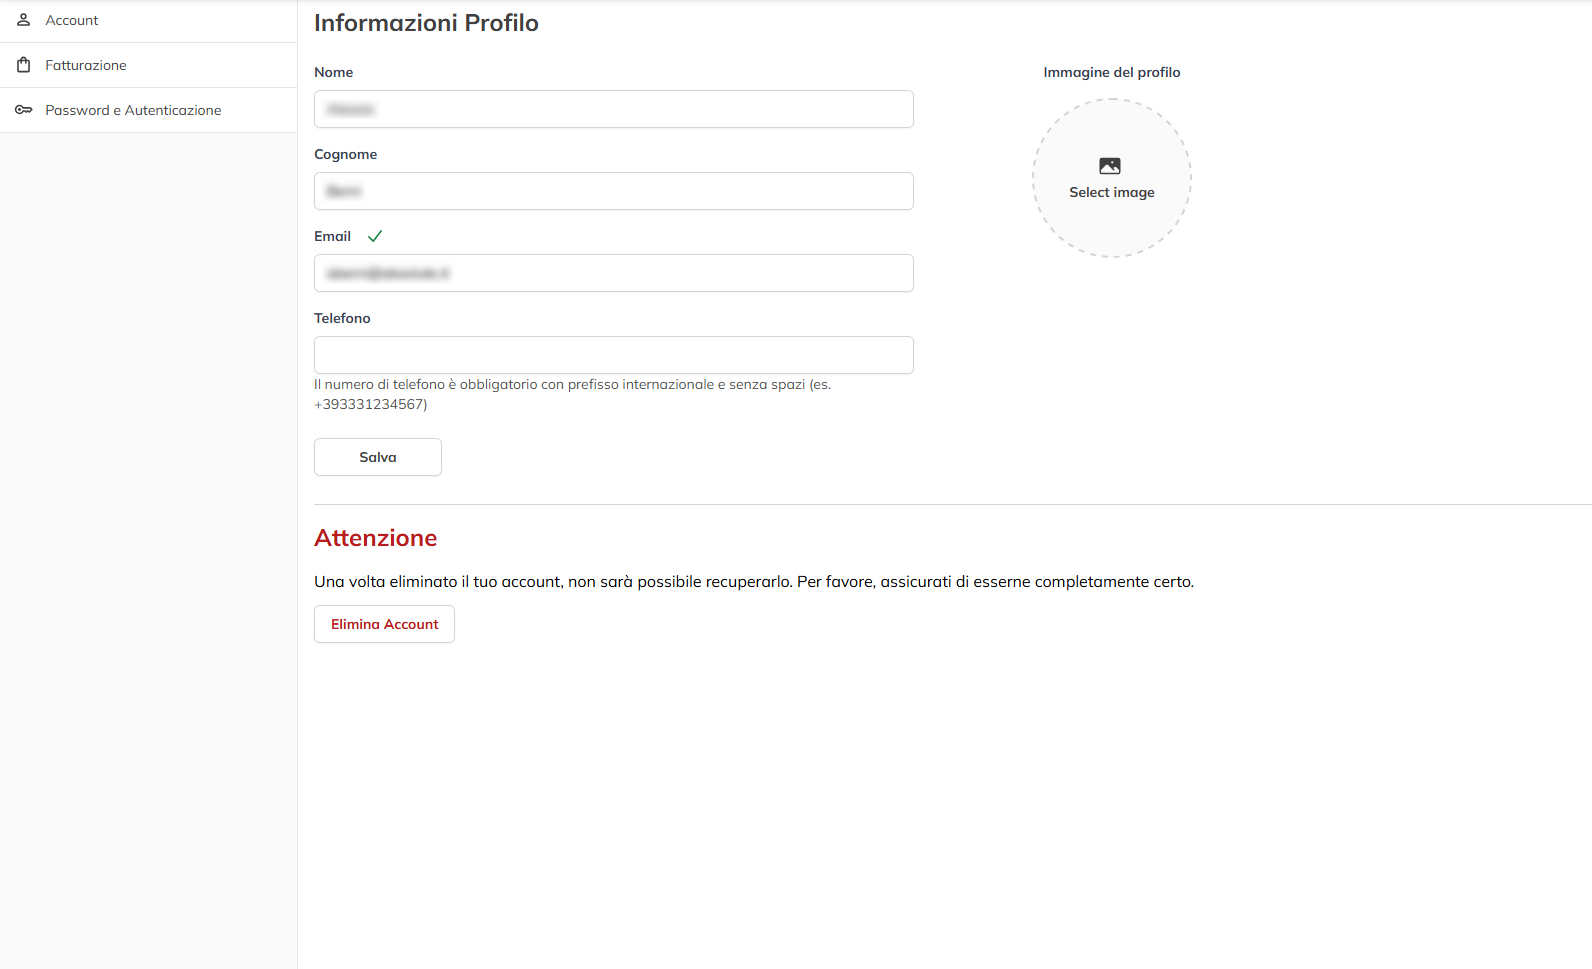This screenshot has width=1592, height=969.
Task: Click the Immagine del profilo label
Action: (x=1111, y=72)
